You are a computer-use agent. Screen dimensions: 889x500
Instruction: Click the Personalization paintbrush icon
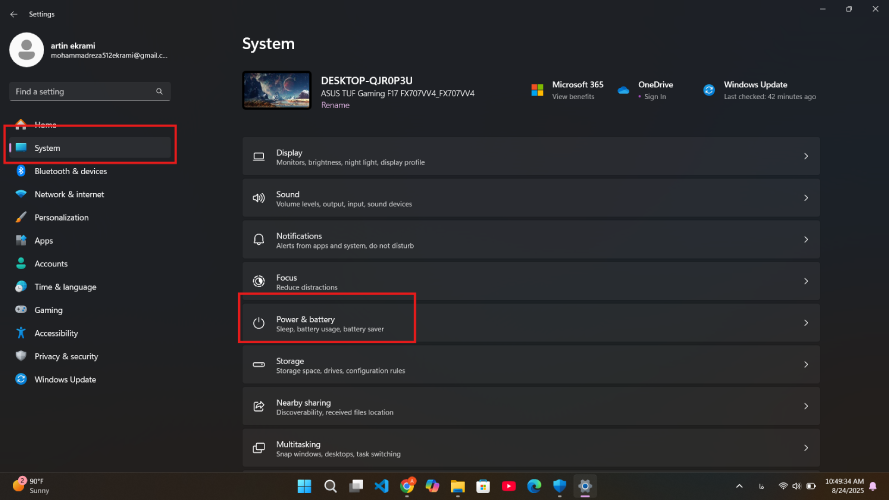tap(21, 217)
